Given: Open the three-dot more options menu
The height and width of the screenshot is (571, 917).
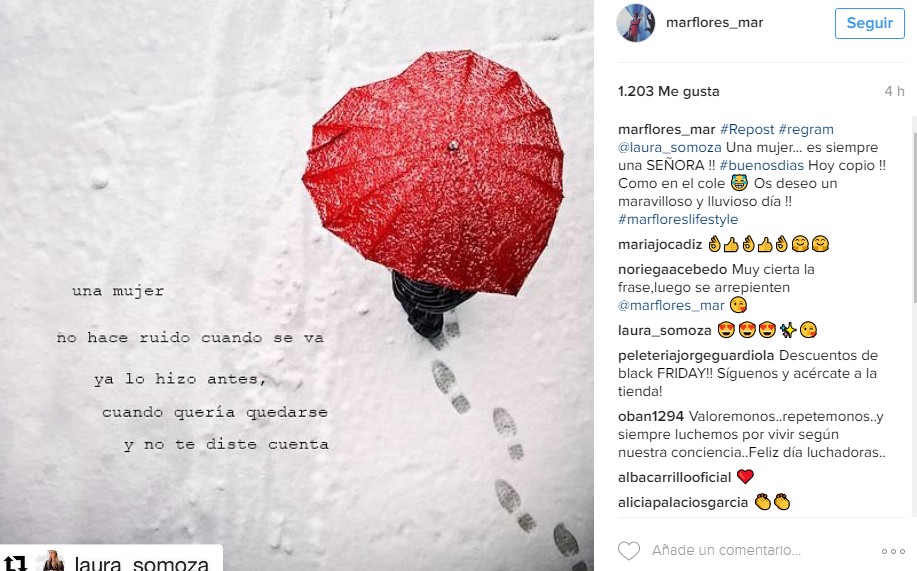Looking at the screenshot, I should click(x=893, y=551).
